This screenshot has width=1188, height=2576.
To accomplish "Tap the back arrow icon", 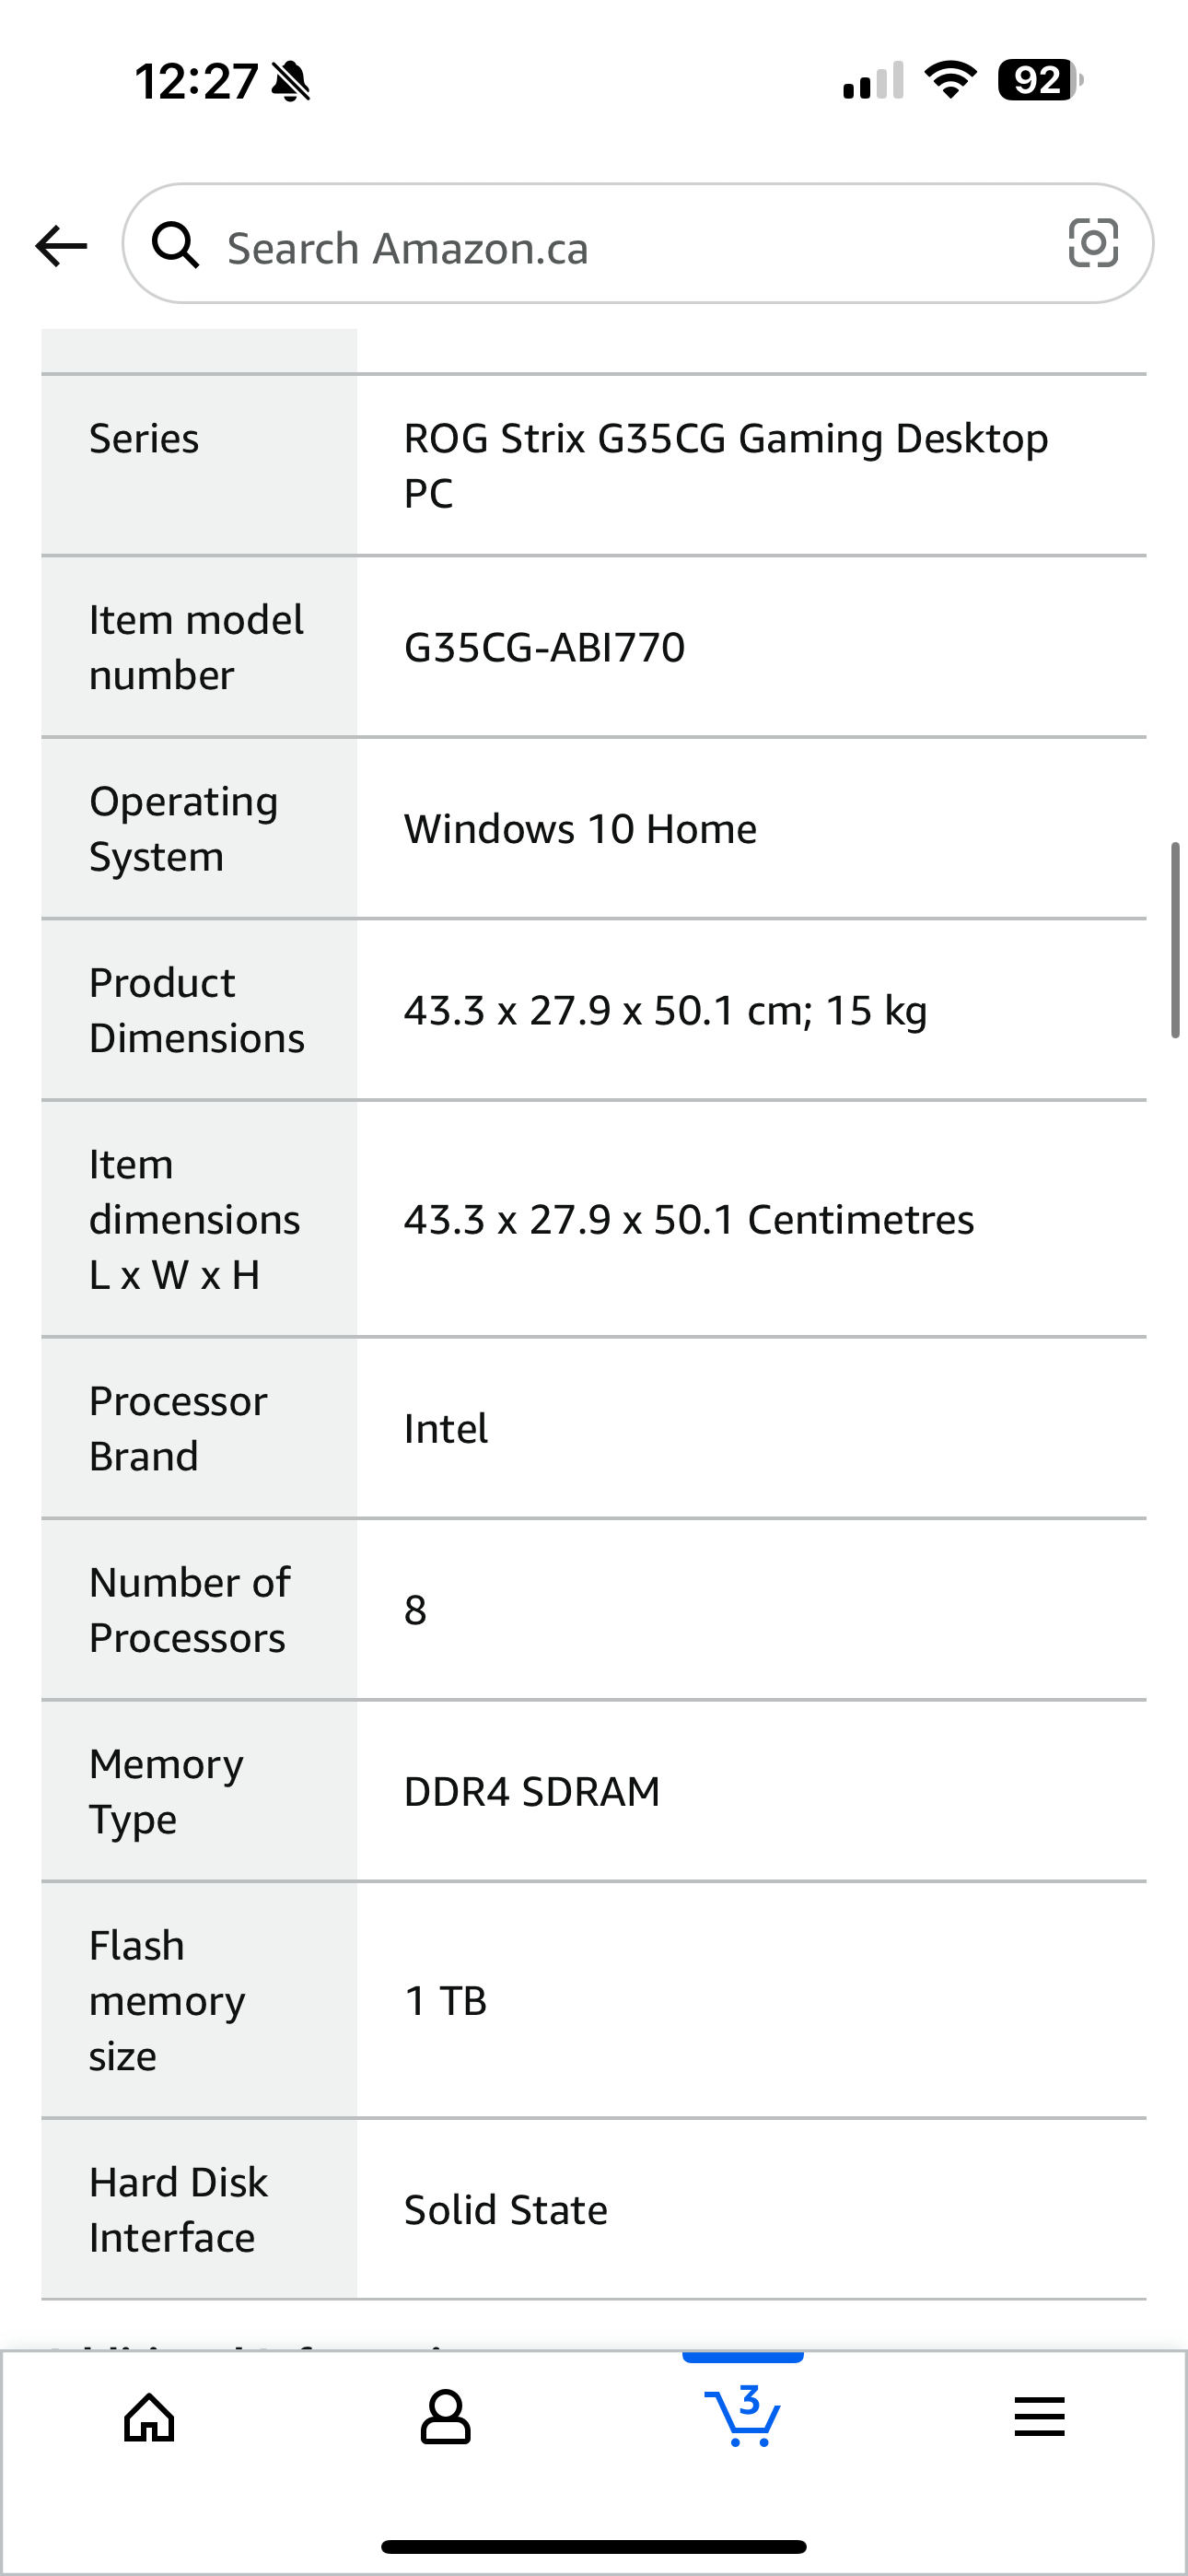I will point(61,246).
